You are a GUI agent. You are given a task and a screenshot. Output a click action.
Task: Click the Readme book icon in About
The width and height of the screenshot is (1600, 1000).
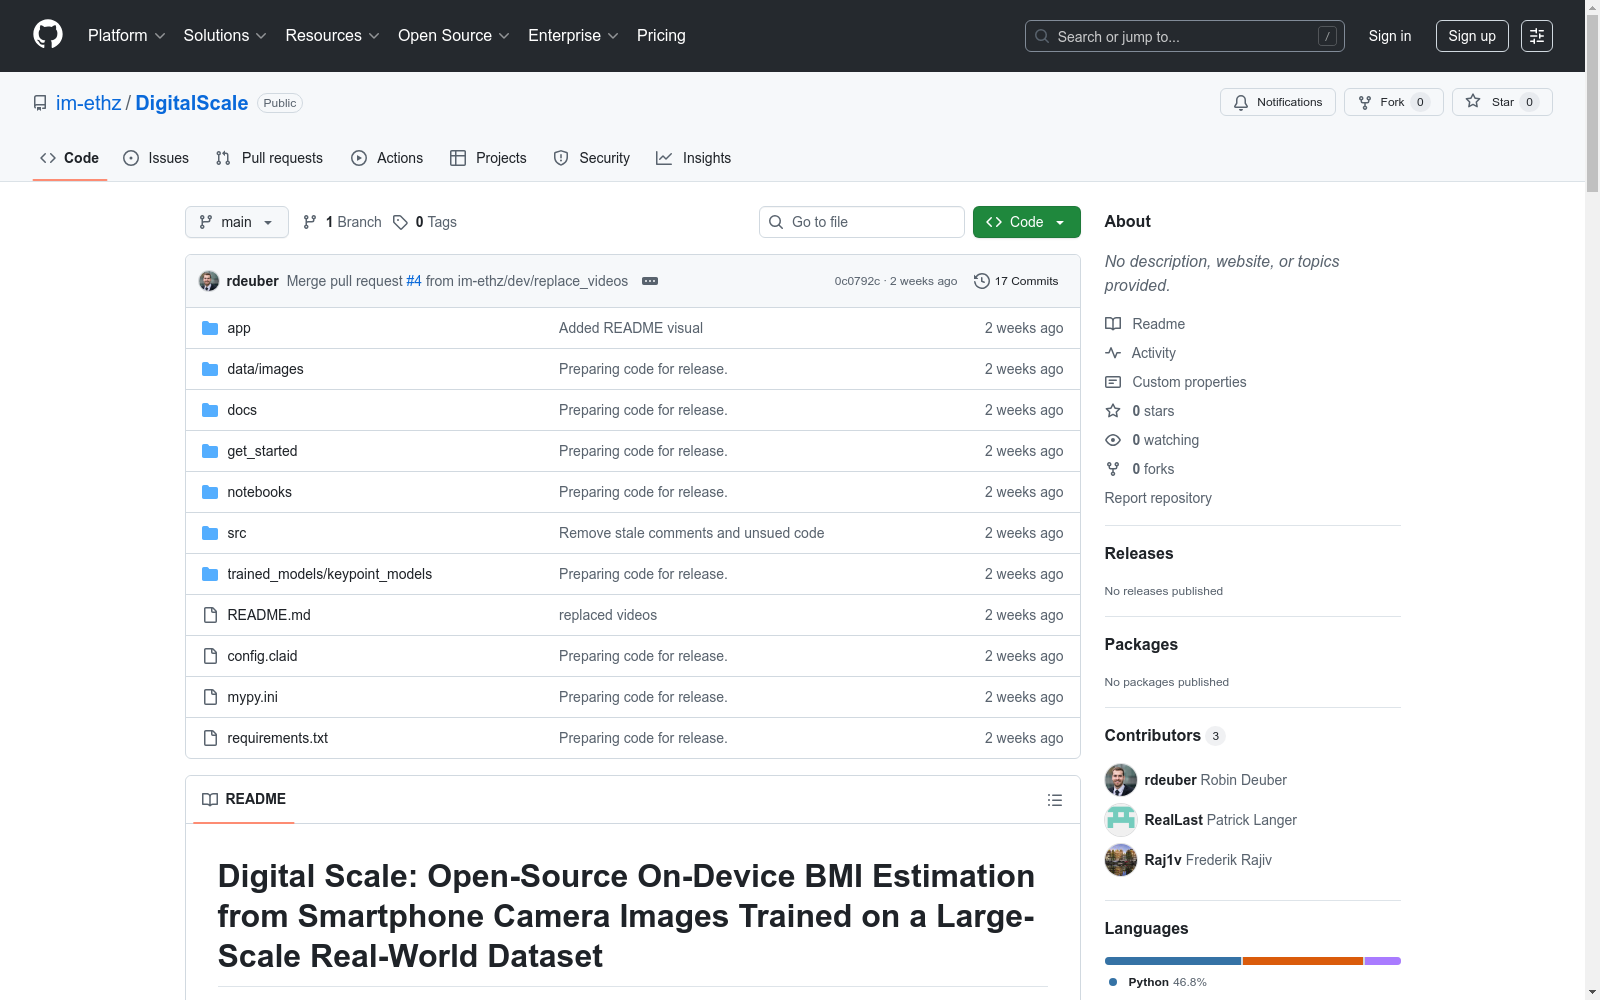pyautogui.click(x=1113, y=324)
